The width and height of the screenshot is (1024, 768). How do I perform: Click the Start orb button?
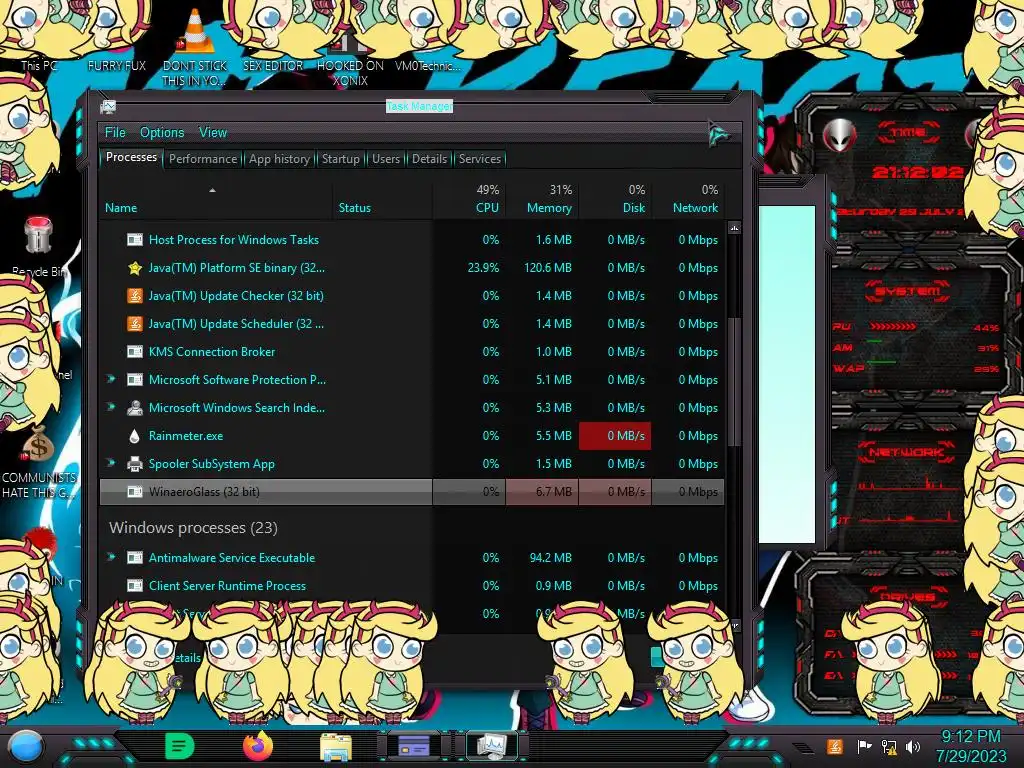pyautogui.click(x=25, y=746)
